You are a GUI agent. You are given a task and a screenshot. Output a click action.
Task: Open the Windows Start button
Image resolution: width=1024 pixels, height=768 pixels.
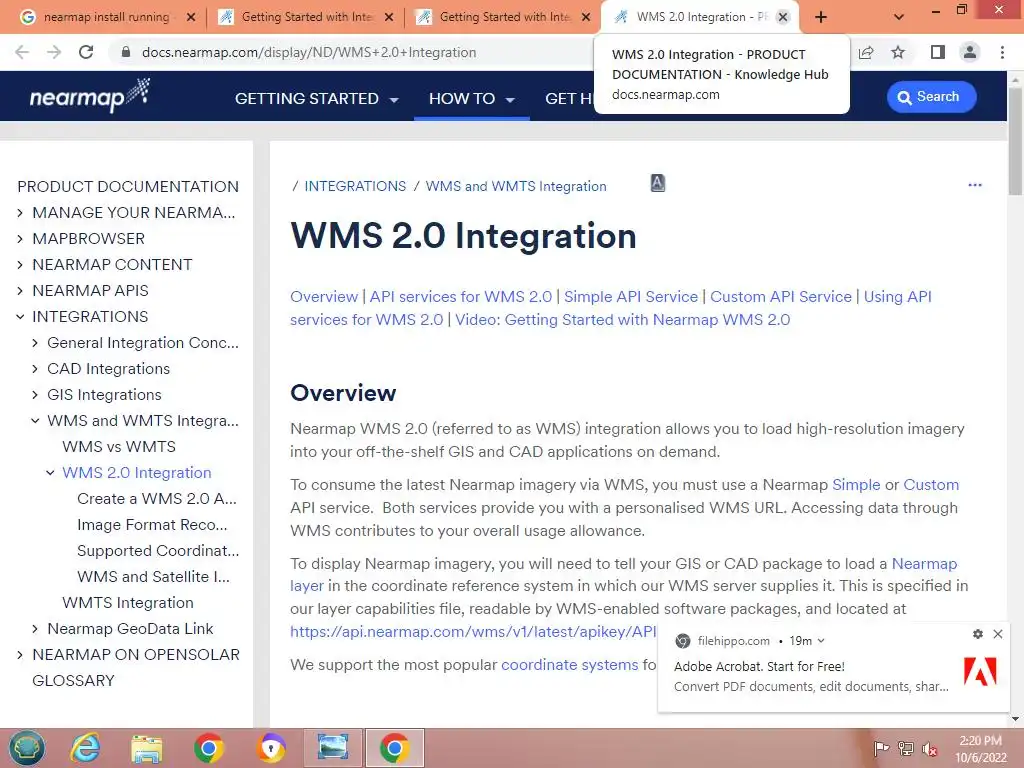(x=27, y=748)
